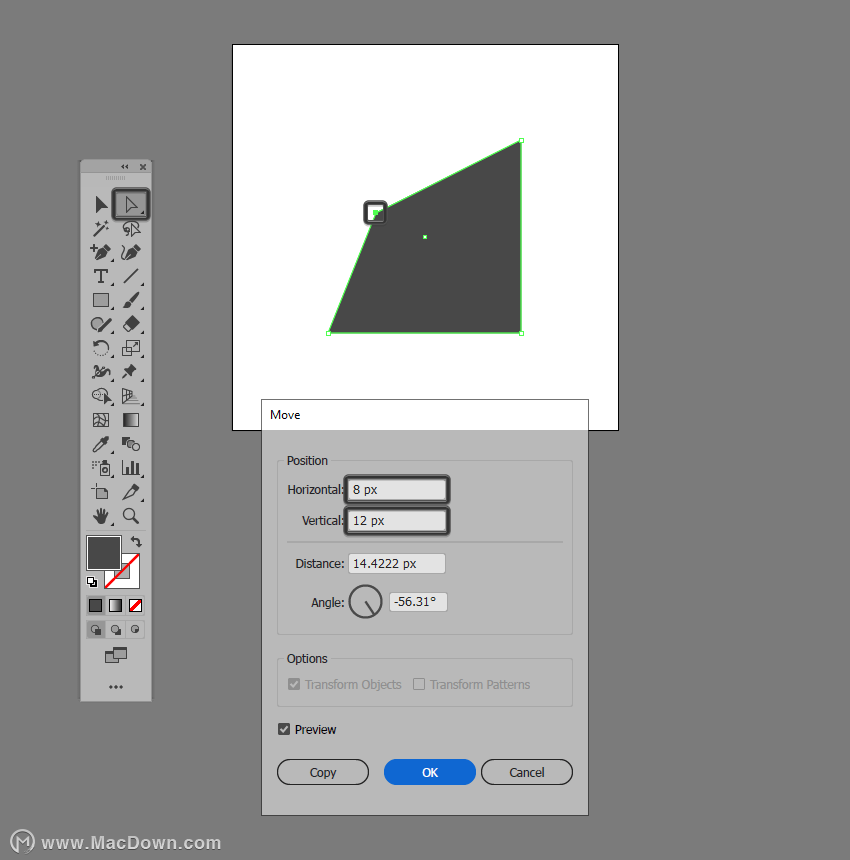
Task: Select the Slice tool
Action: tap(131, 492)
